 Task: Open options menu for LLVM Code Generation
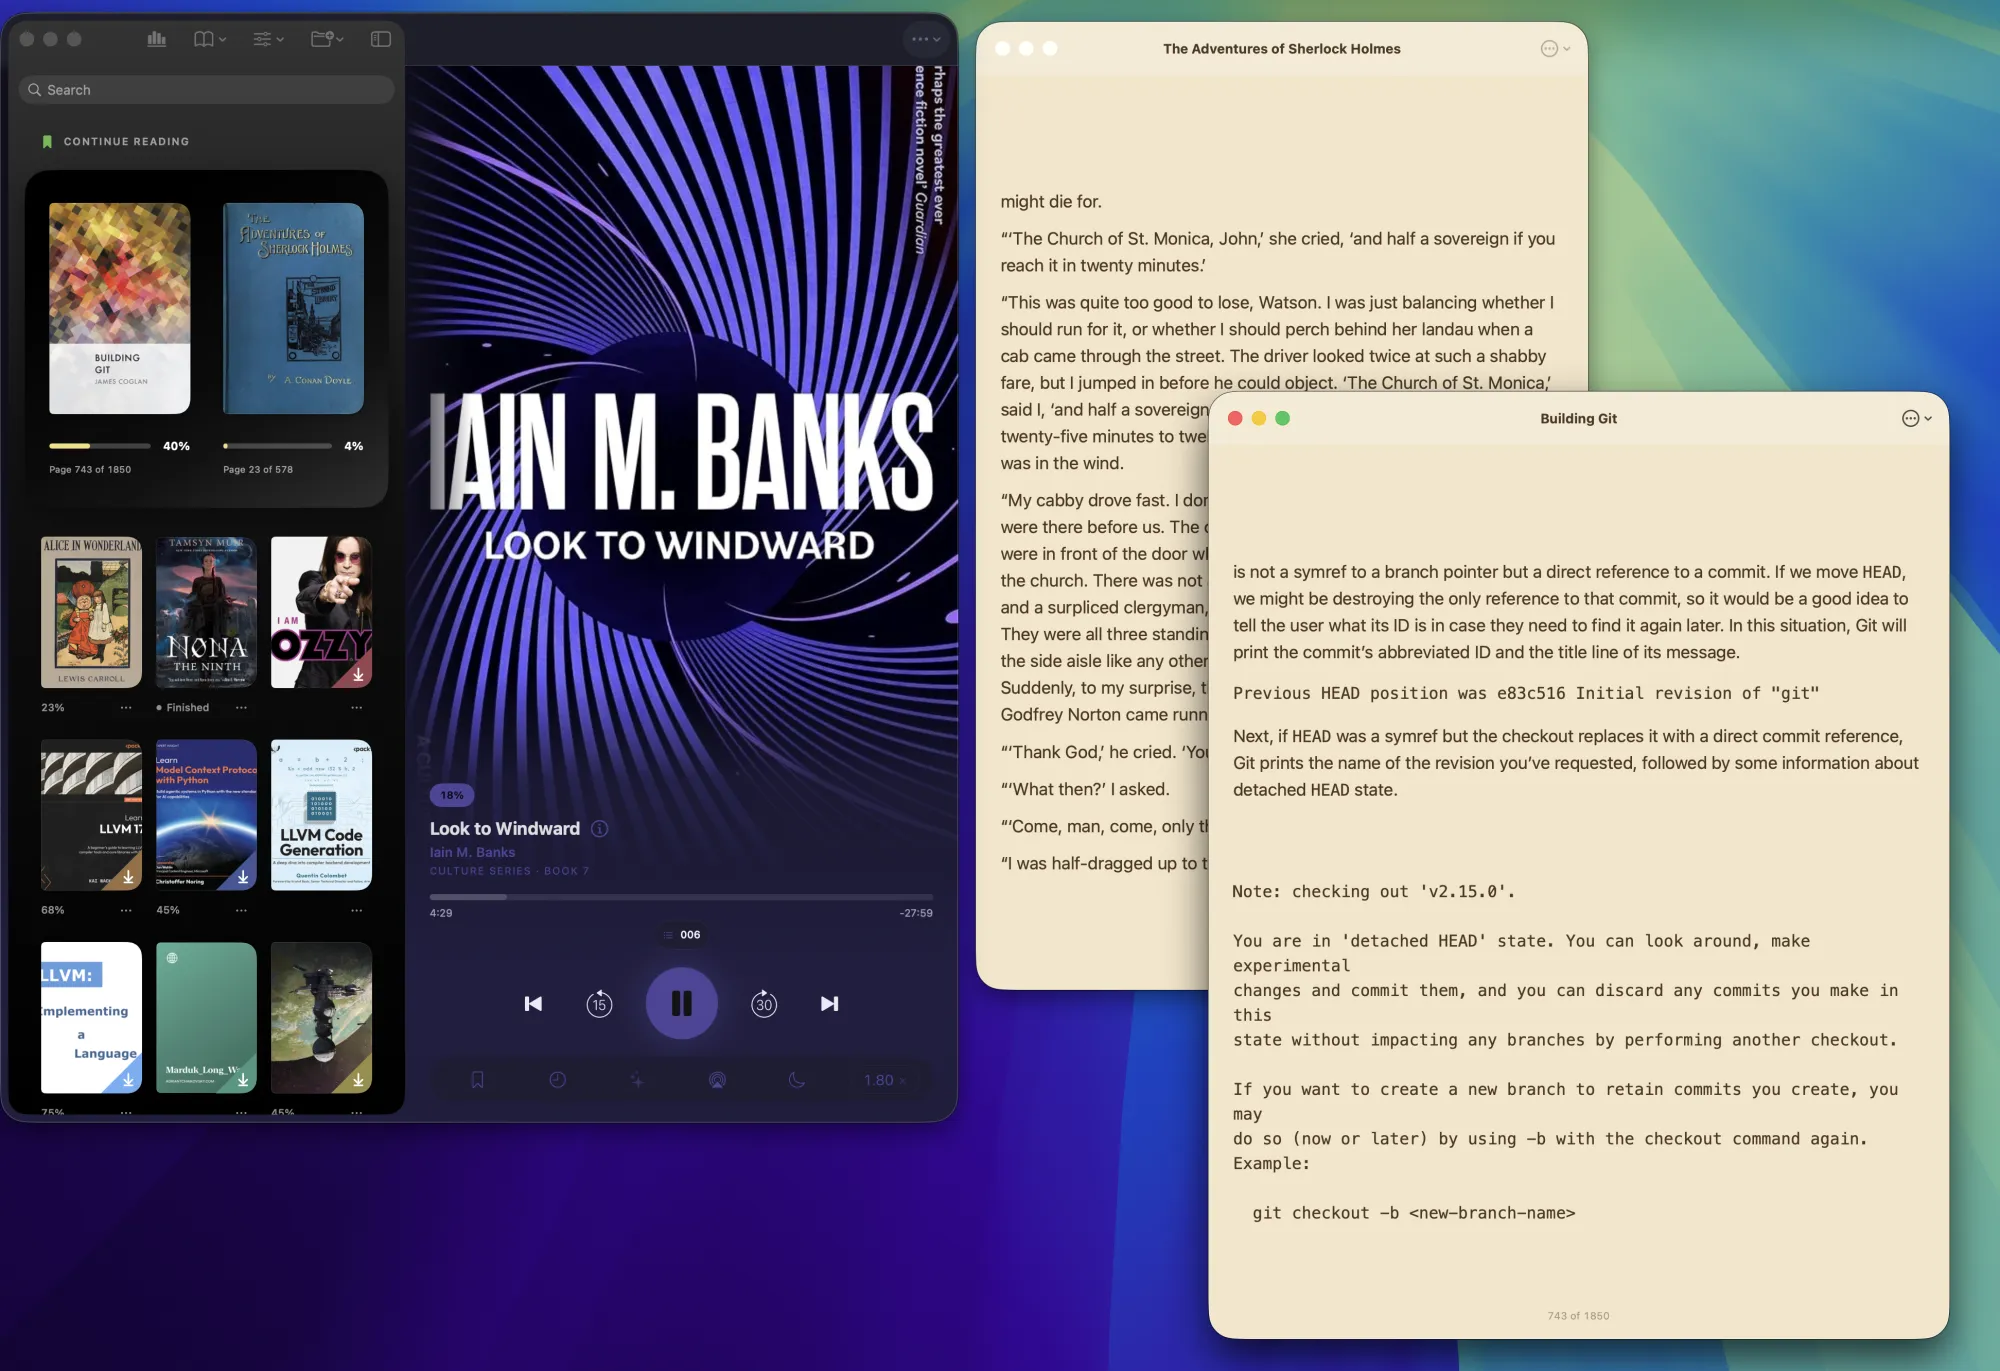pos(357,911)
